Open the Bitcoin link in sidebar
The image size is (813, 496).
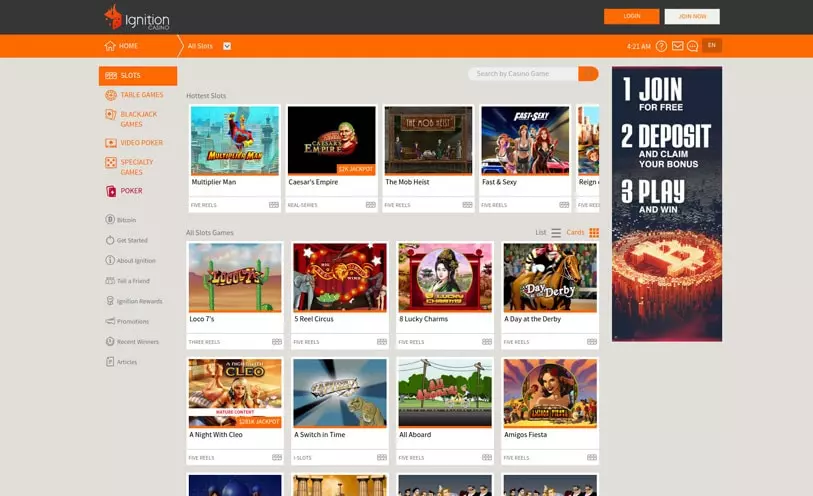(x=127, y=220)
